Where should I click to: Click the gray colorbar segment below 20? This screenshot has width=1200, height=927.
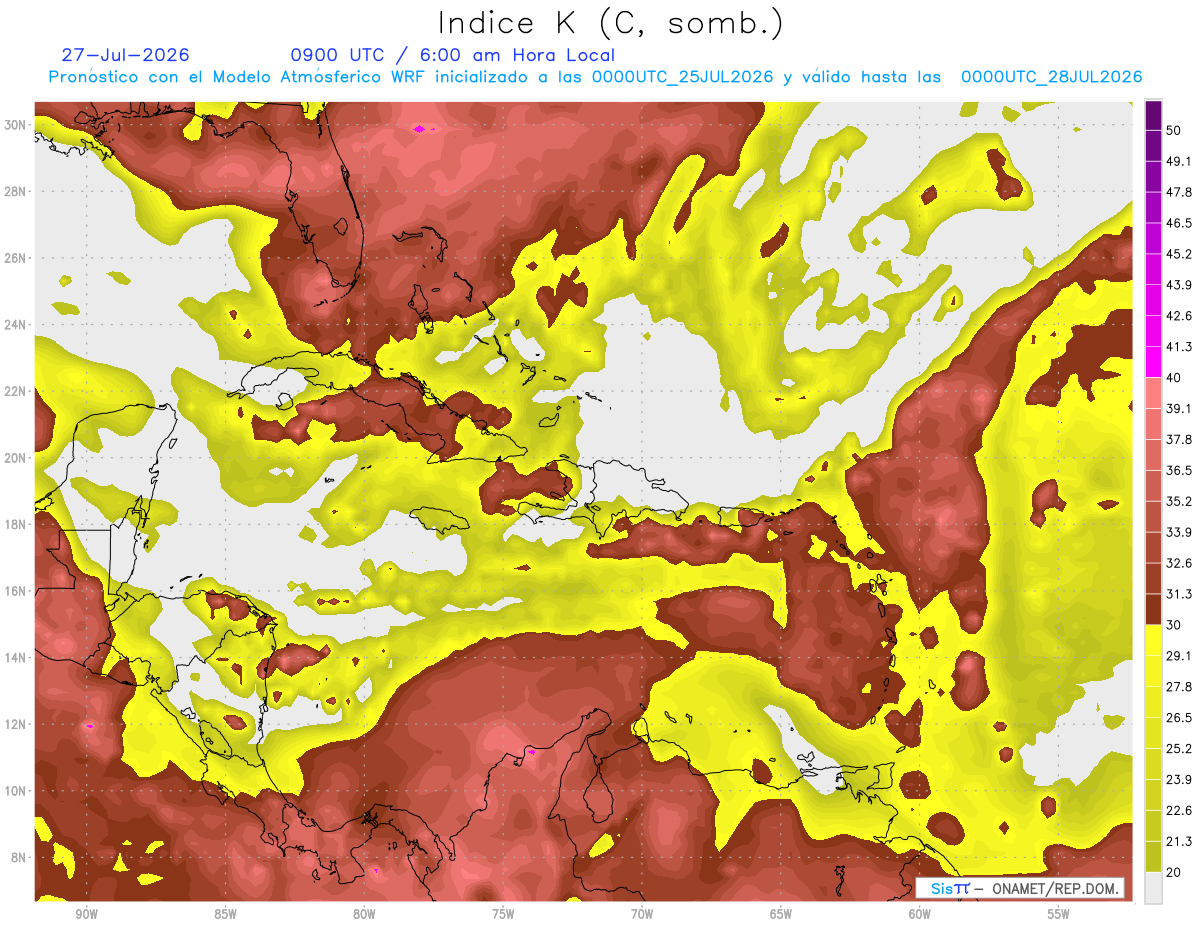(x=1153, y=888)
